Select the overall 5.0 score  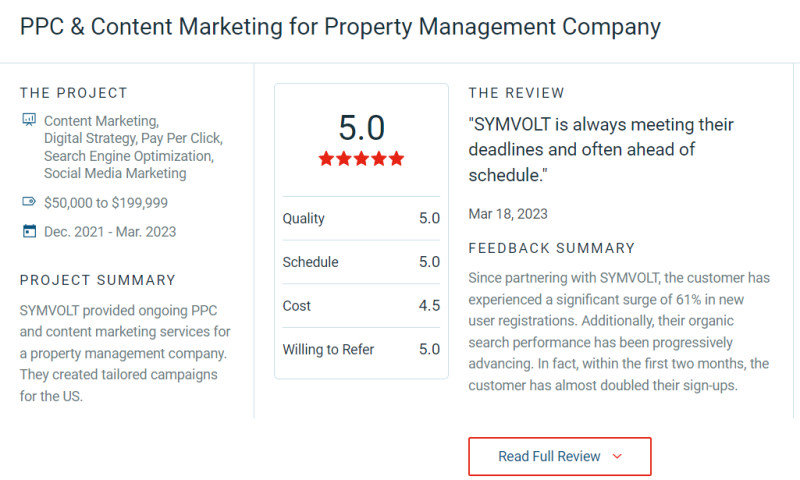[x=361, y=127]
